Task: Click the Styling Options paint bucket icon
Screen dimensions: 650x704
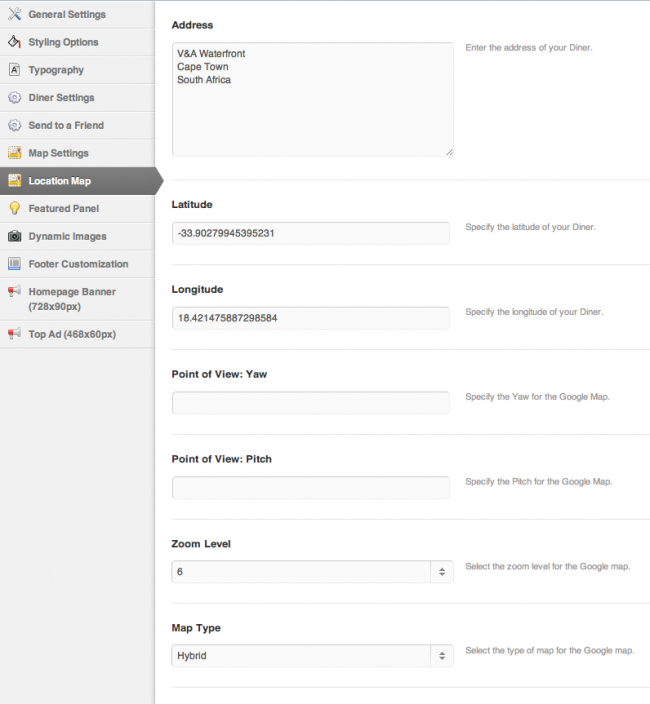Action: (14, 42)
